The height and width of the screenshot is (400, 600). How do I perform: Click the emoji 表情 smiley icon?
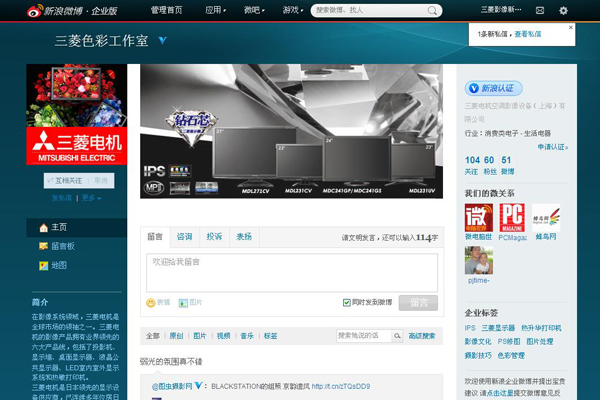pos(151,302)
